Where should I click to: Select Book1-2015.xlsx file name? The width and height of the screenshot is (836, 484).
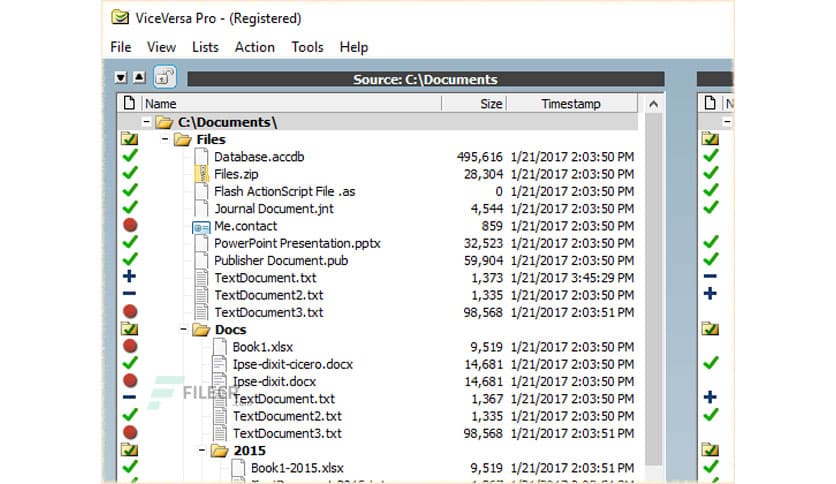[x=297, y=468]
